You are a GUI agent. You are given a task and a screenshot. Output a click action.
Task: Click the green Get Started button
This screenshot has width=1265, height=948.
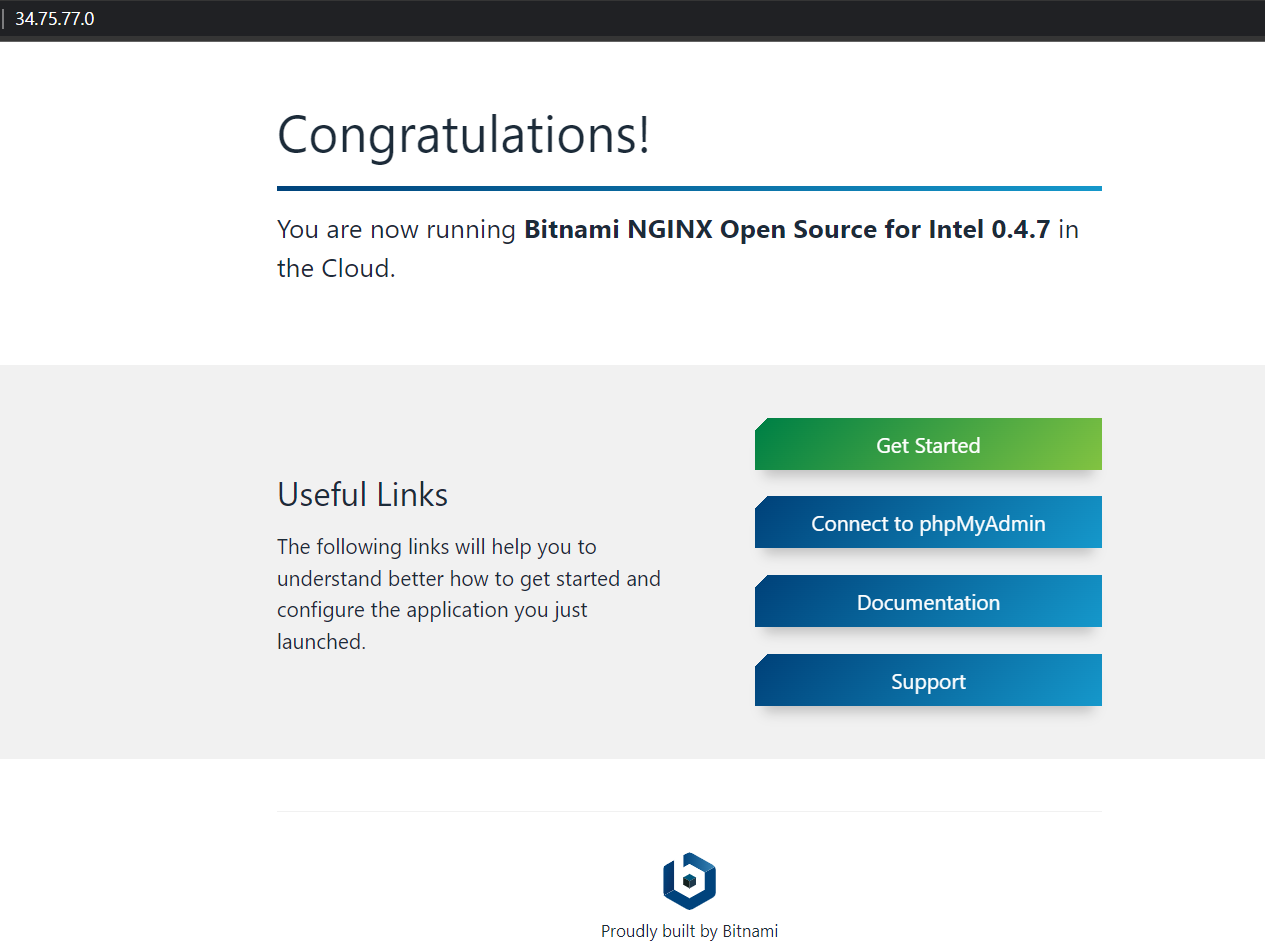click(x=928, y=444)
